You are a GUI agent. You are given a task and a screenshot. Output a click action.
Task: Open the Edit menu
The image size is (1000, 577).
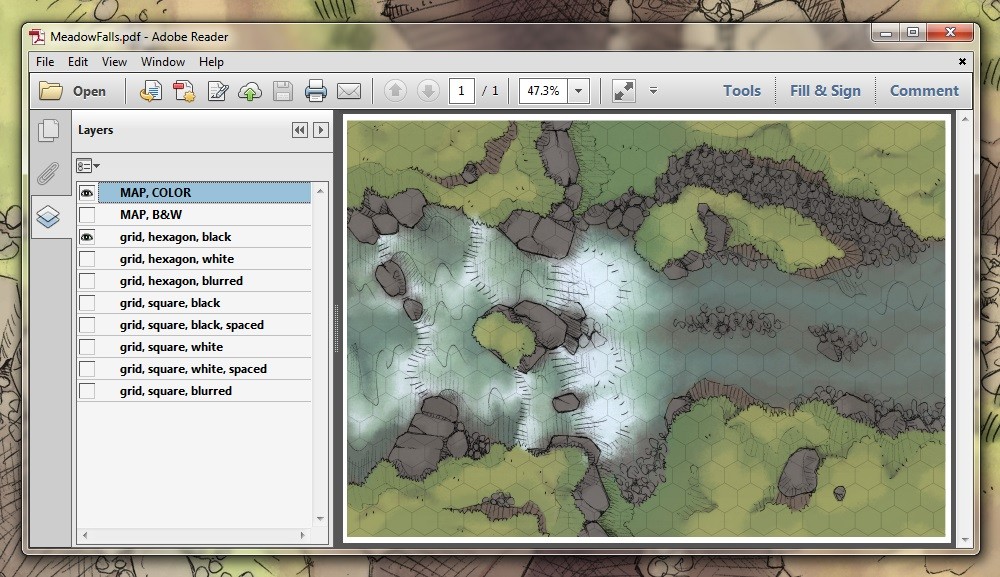point(78,62)
